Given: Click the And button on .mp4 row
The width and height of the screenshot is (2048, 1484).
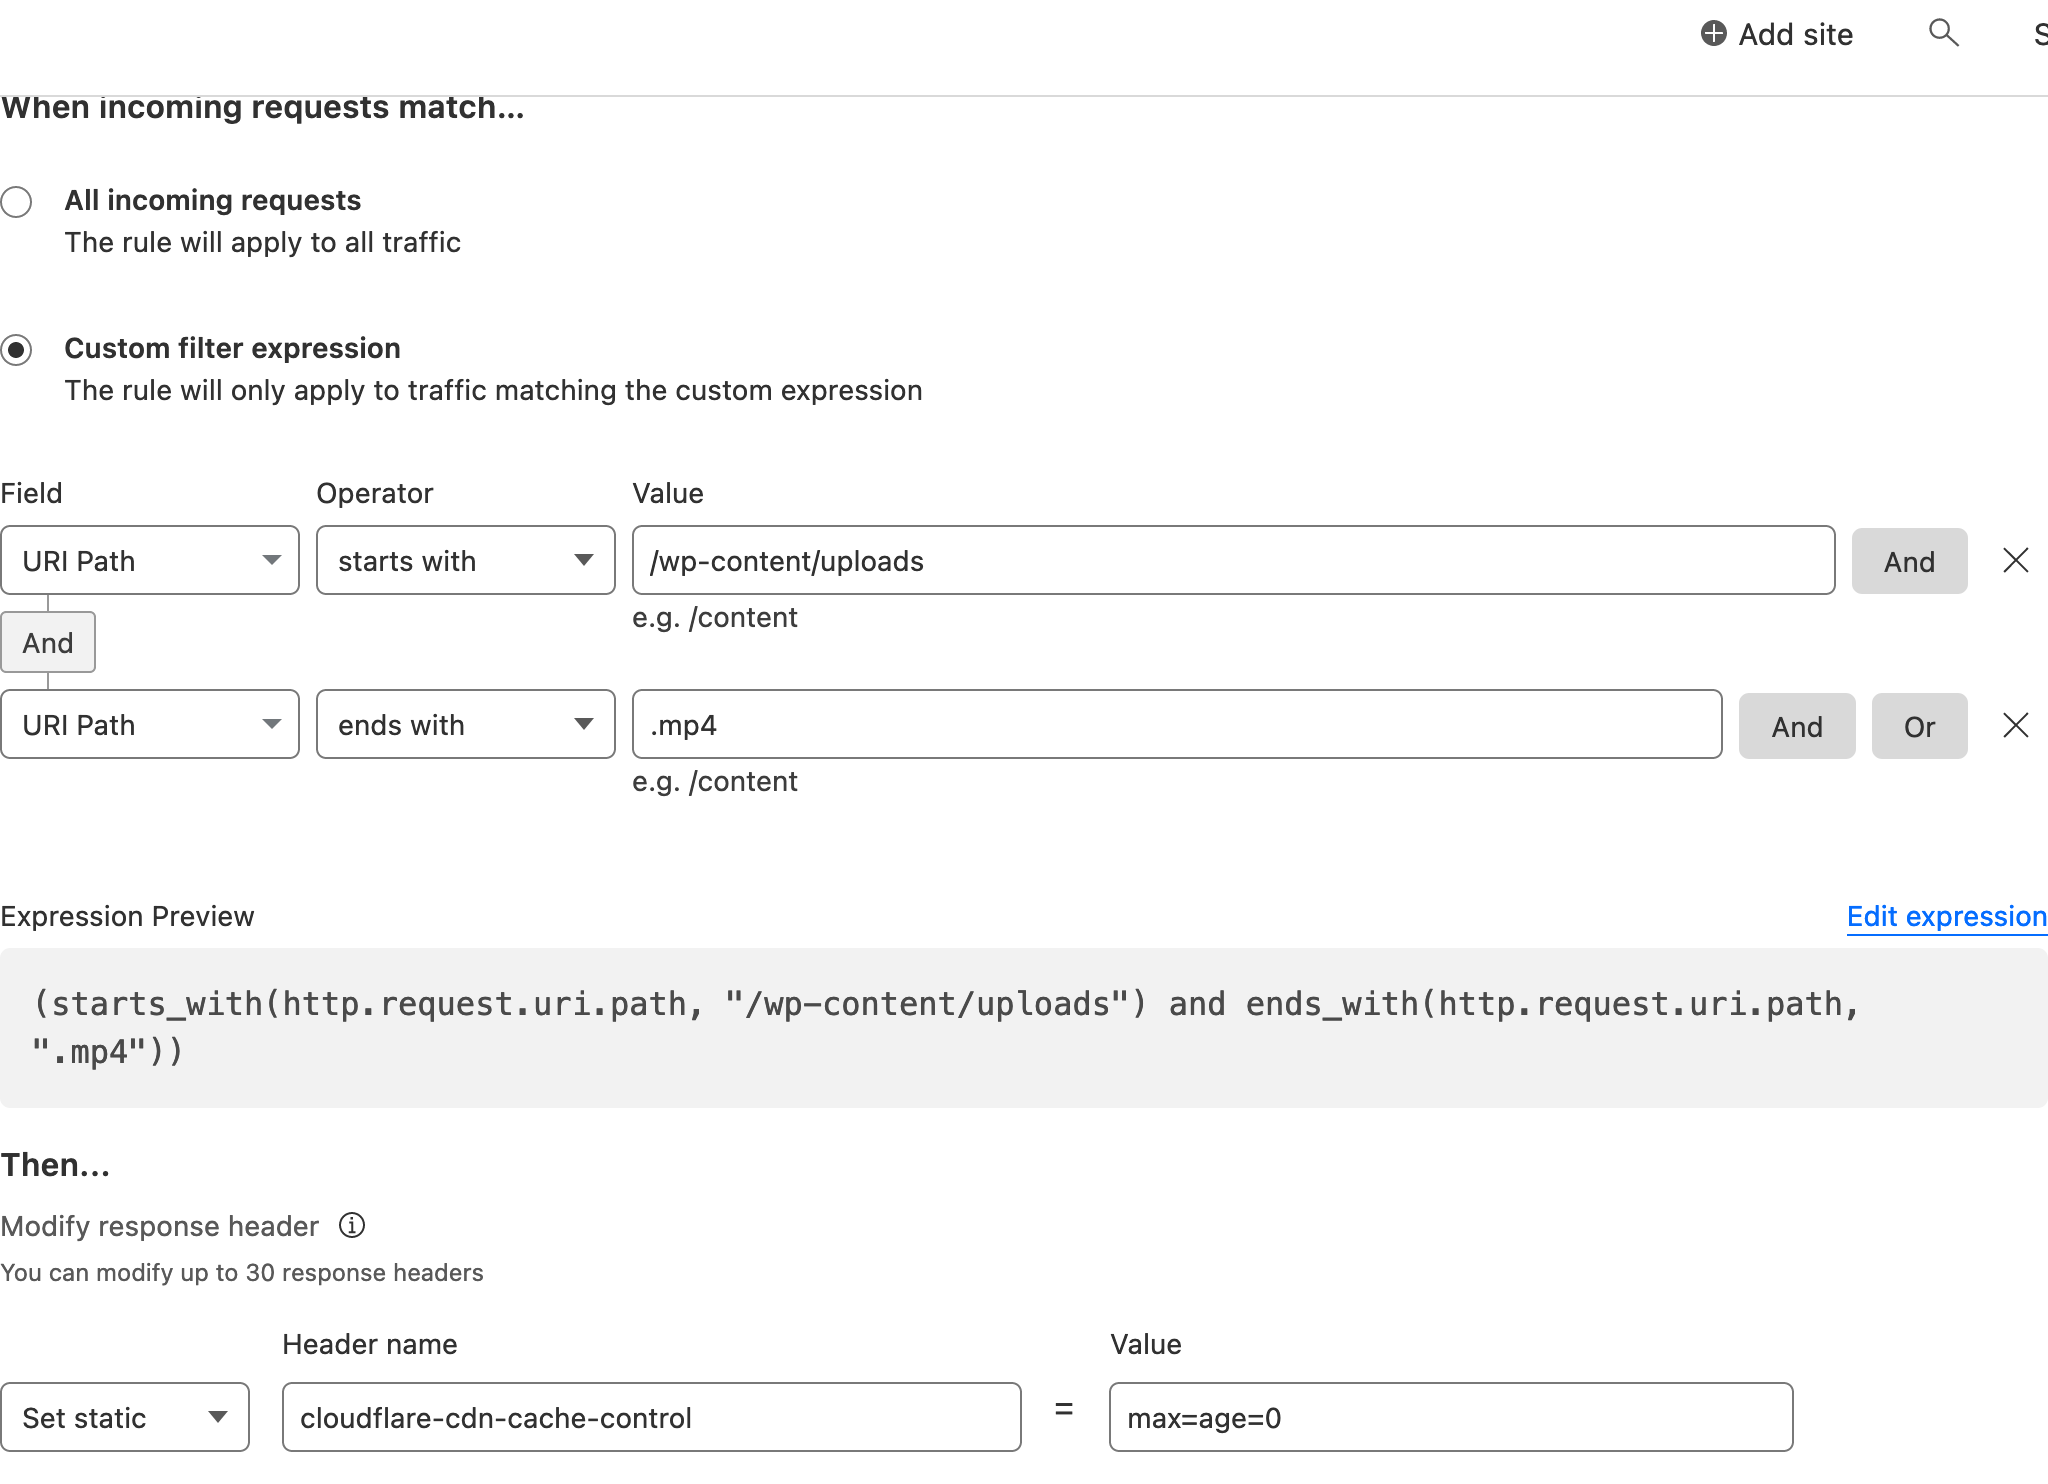Looking at the screenshot, I should coord(1797,726).
